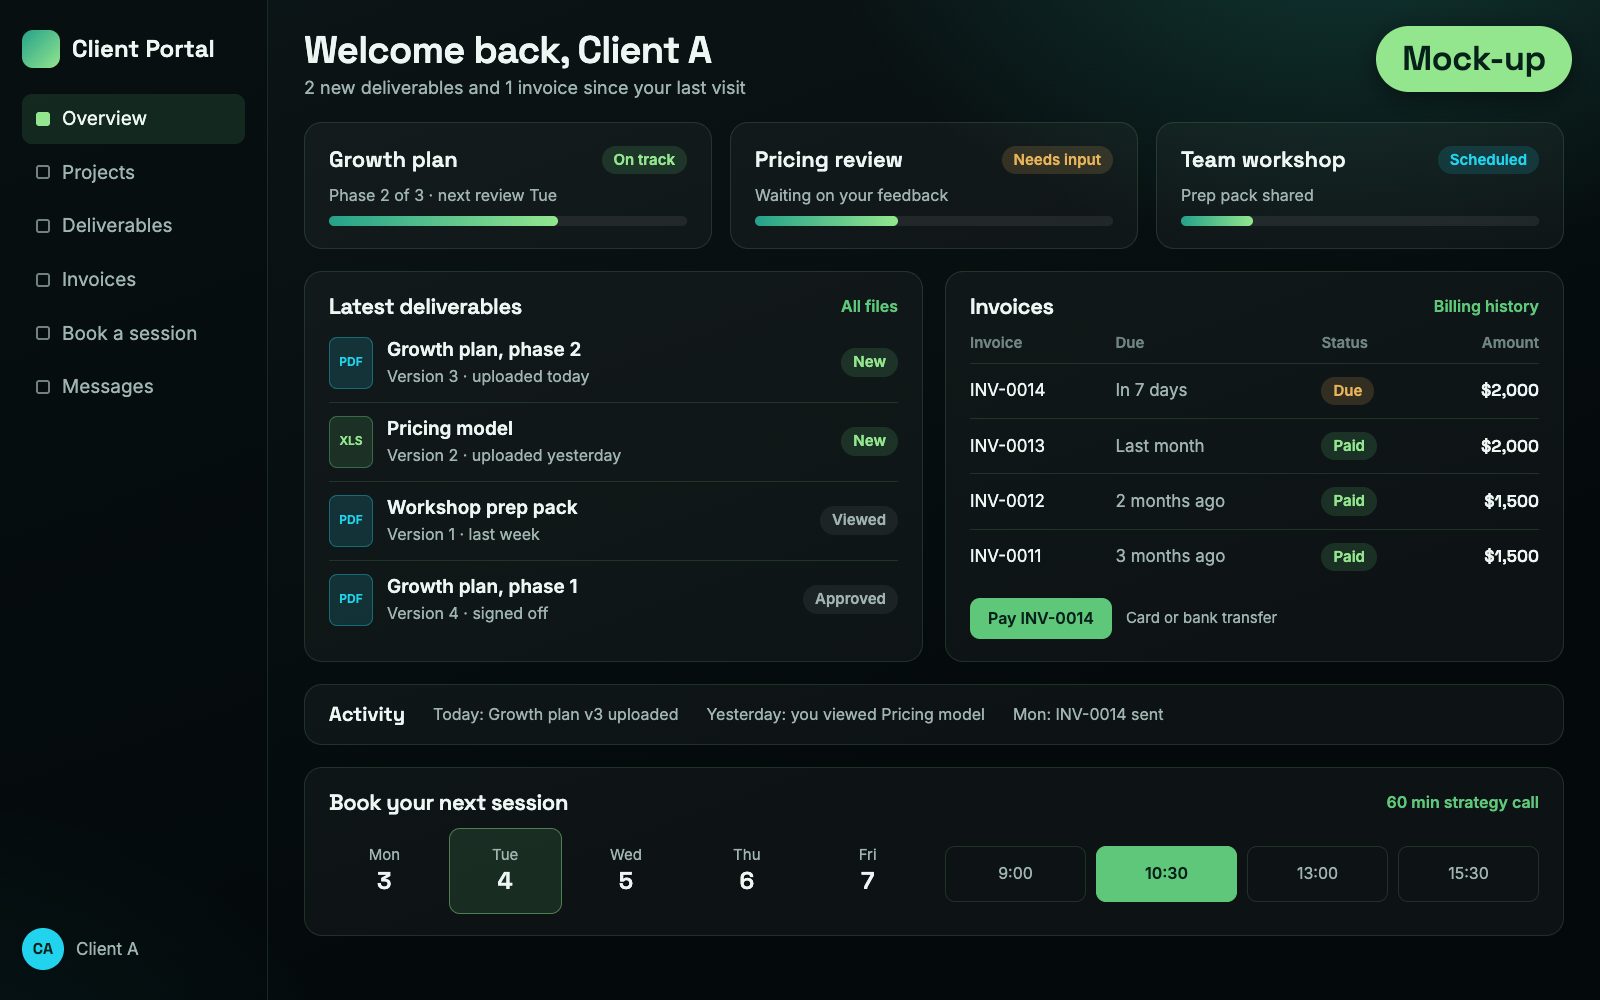
Task: Click the Team workshop progress bar
Action: pos(1360,221)
